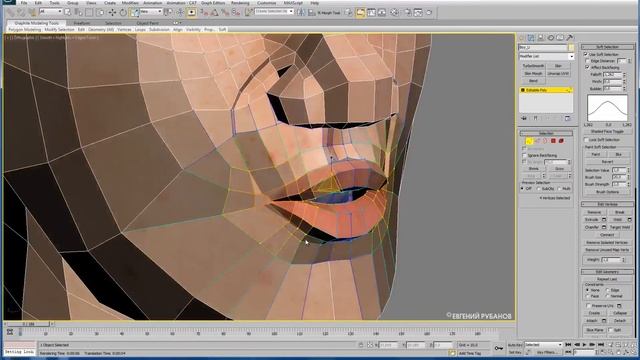Select the Move tool in main toolbar
This screenshot has width=640, height=360.
(x=112, y=12)
